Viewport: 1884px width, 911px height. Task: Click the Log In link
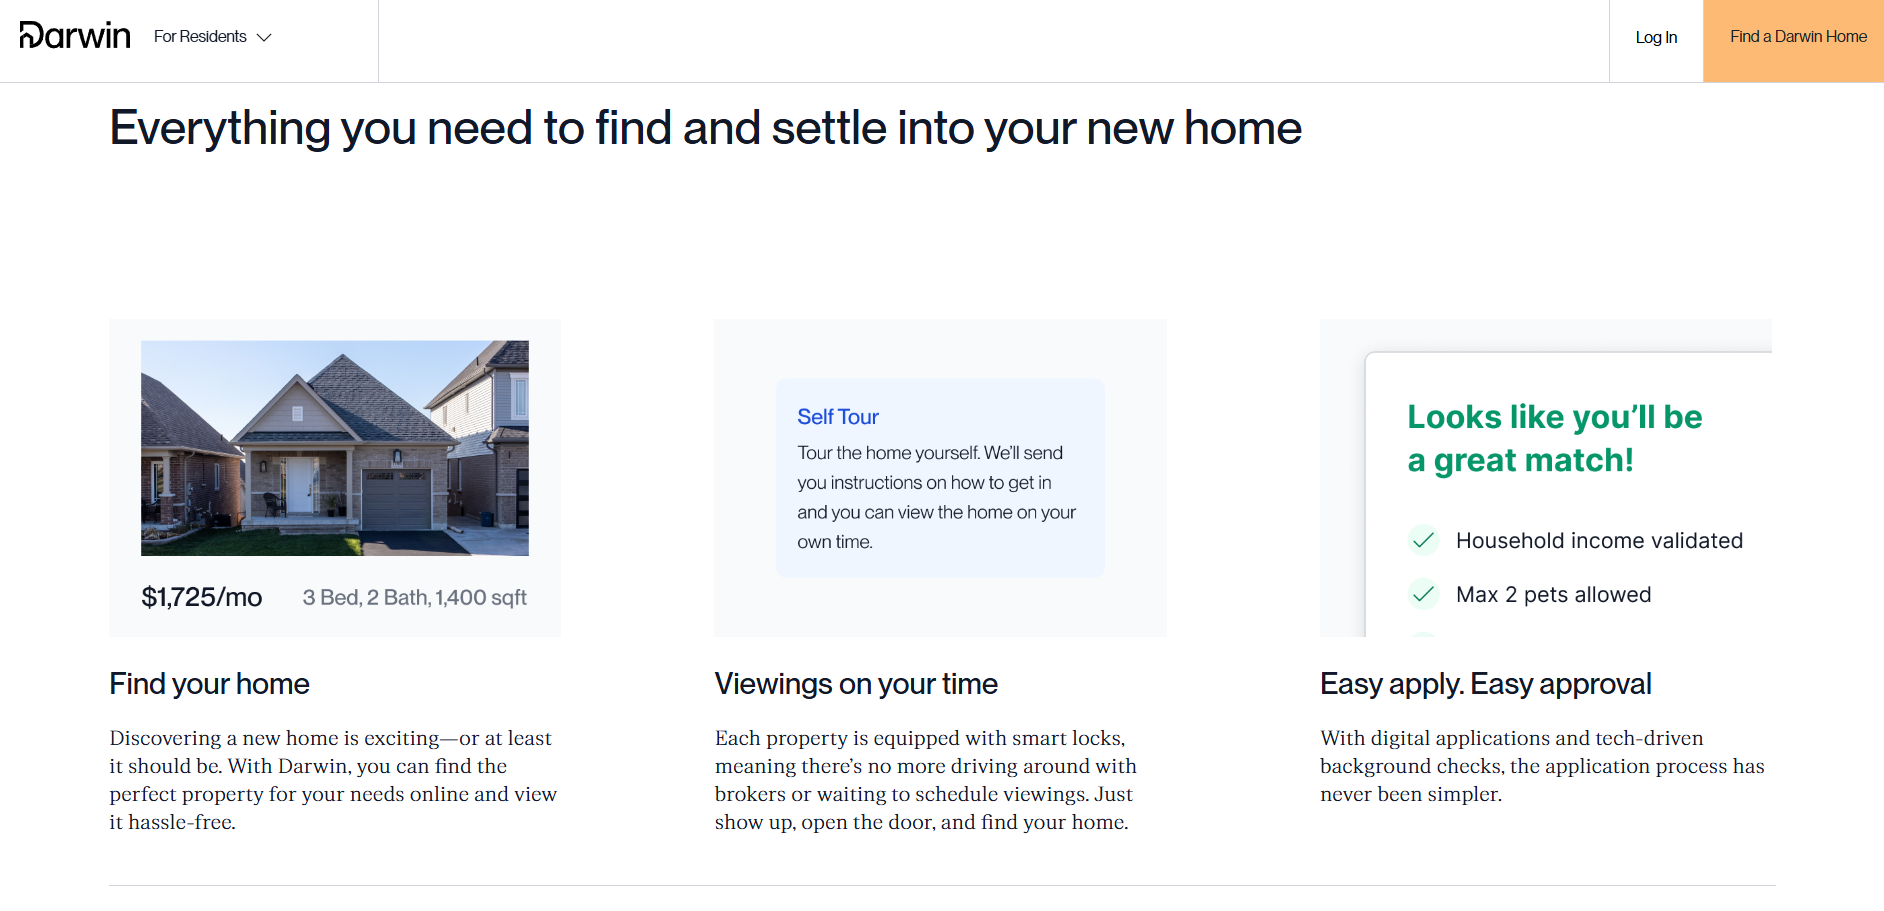click(x=1656, y=38)
